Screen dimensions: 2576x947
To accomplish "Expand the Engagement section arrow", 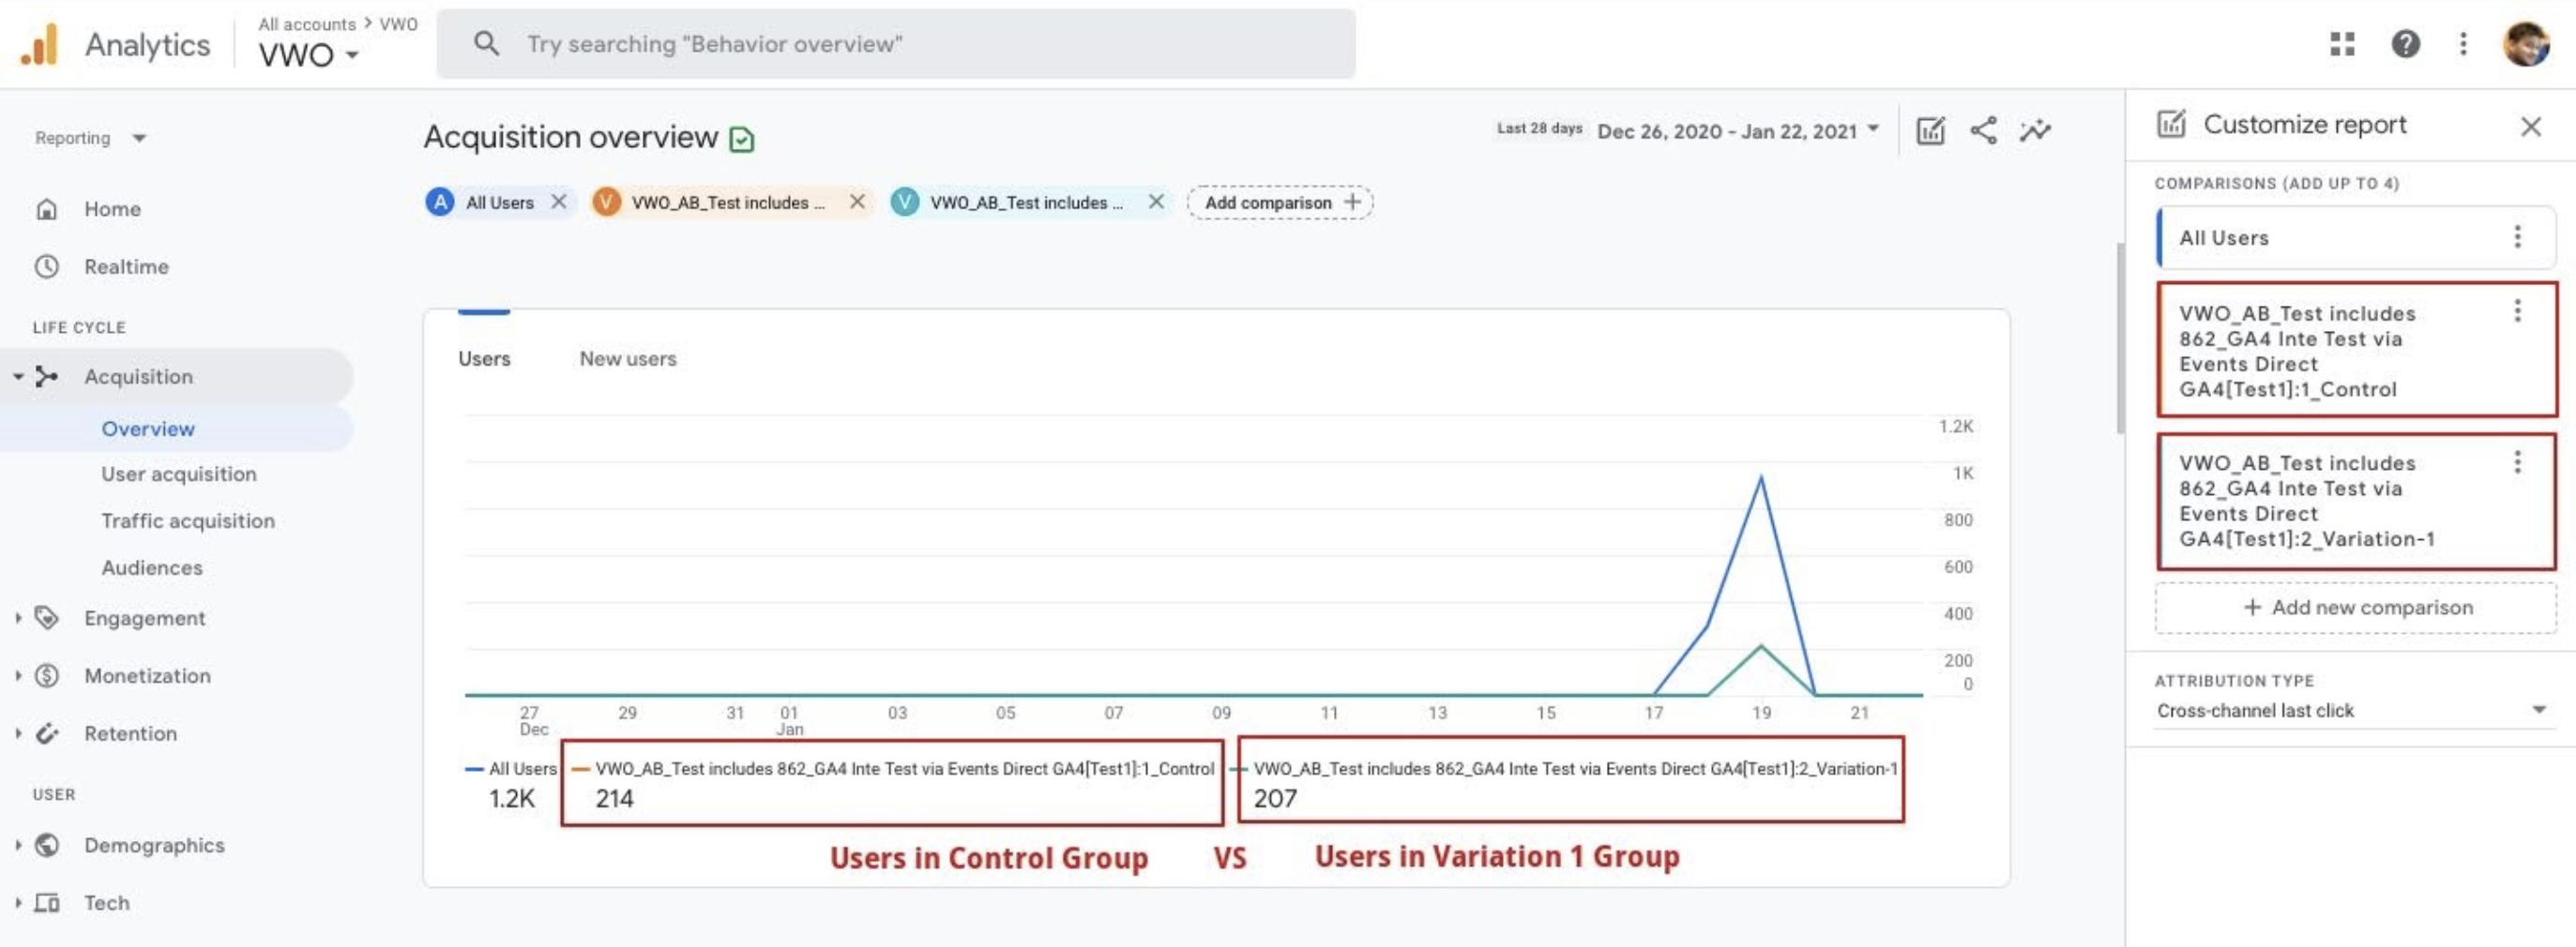I will point(18,618).
